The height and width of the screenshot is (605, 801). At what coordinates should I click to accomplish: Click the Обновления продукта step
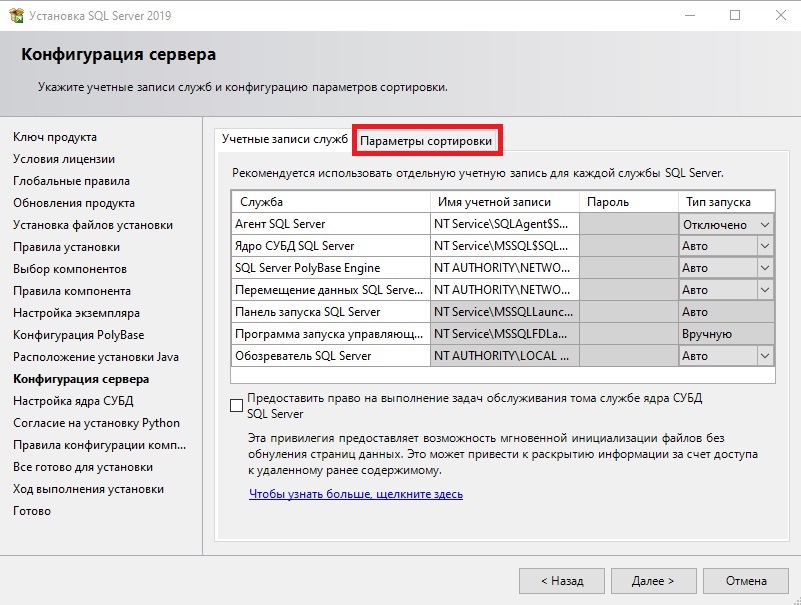point(74,203)
